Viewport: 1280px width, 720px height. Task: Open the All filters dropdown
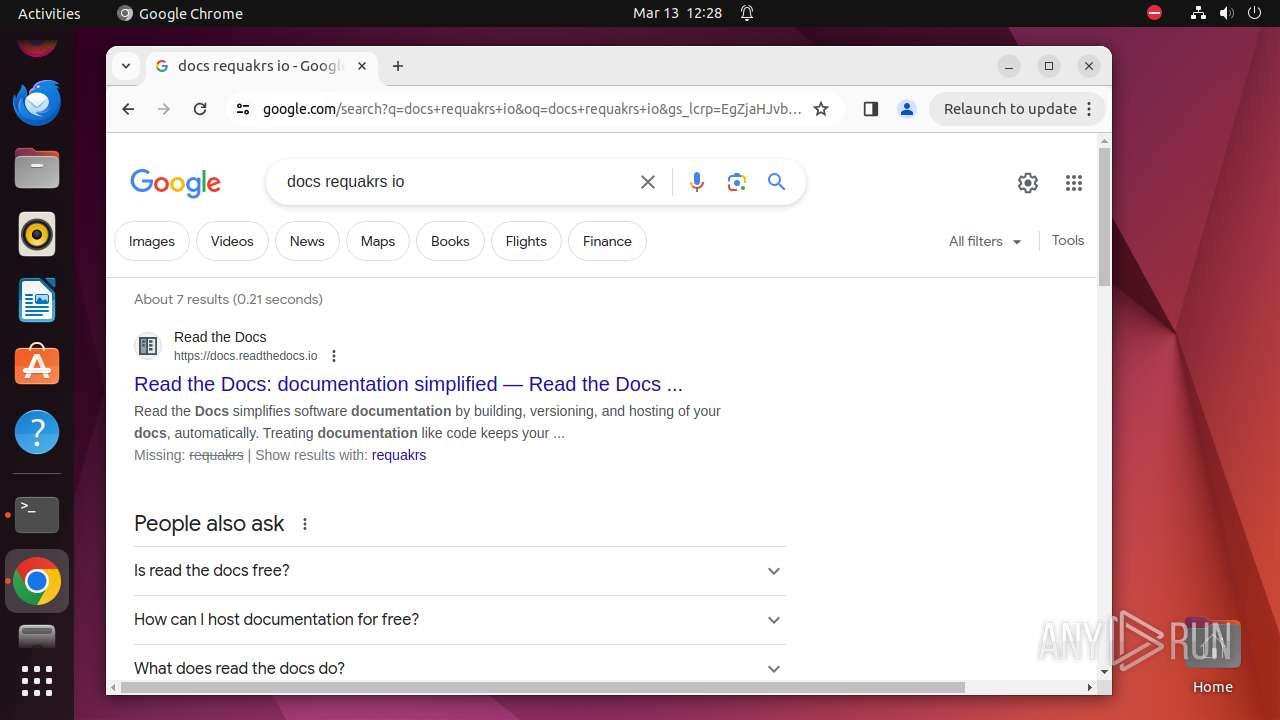[986, 241]
